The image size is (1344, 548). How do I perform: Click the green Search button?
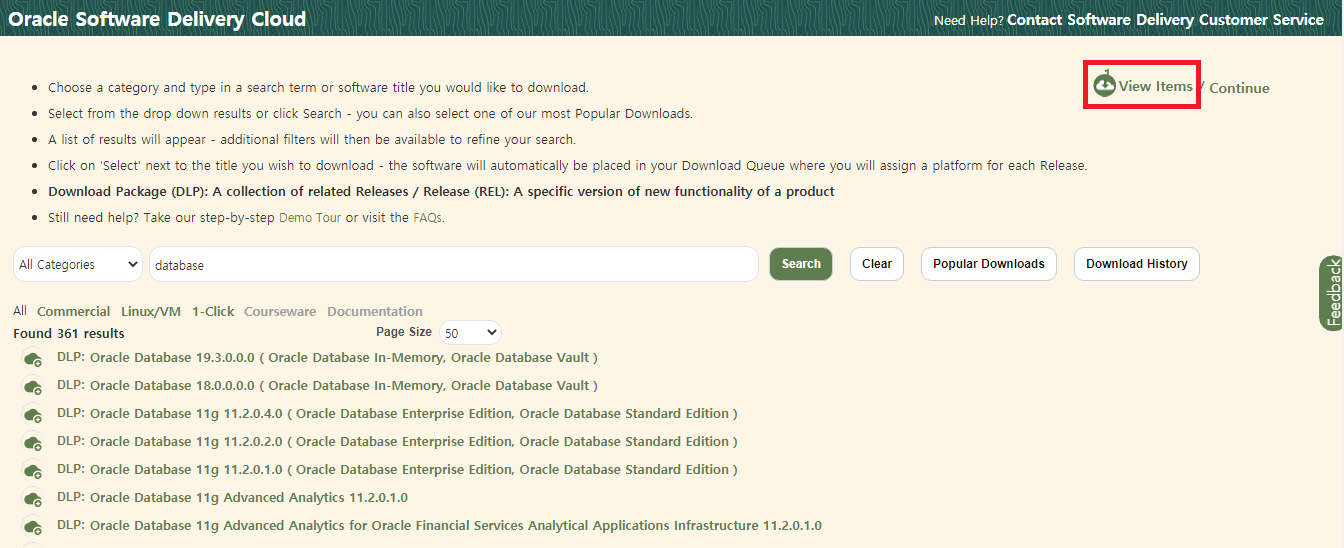[801, 264]
